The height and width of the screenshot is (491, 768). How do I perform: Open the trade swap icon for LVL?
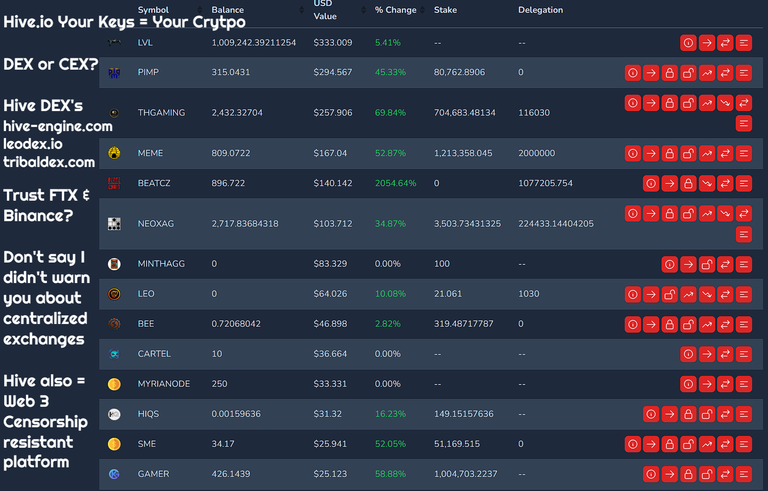pyautogui.click(x=725, y=43)
